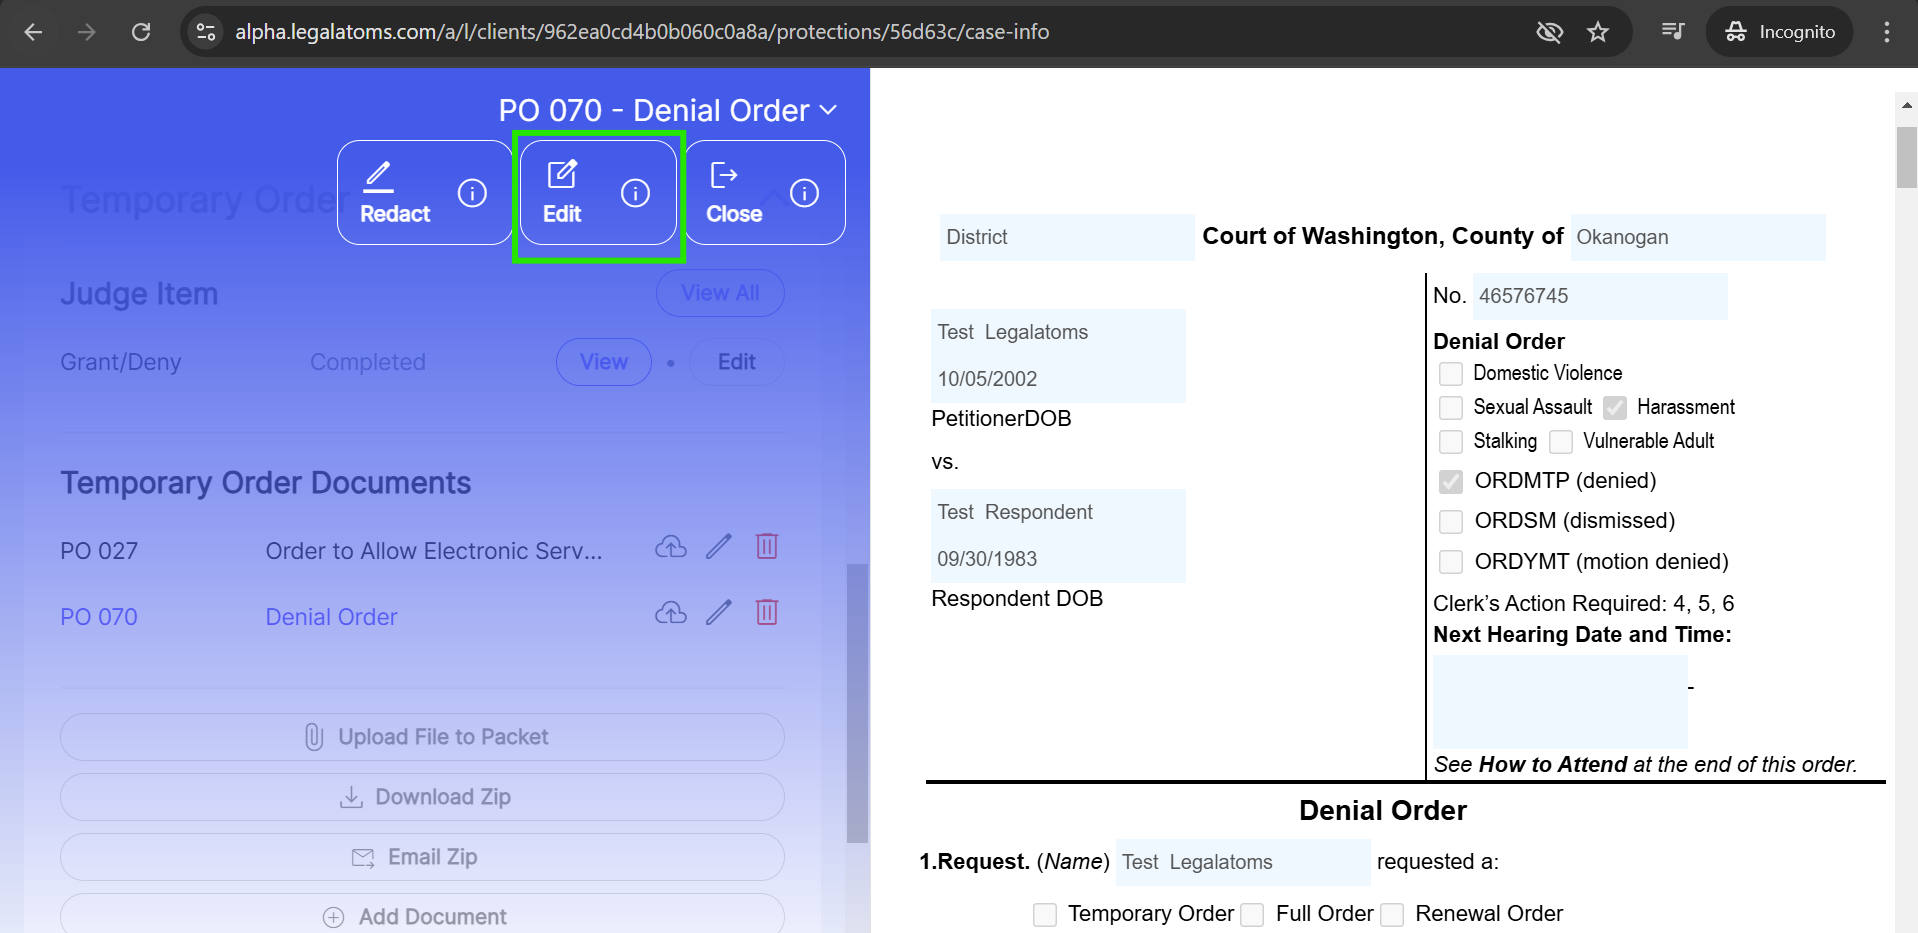The width and height of the screenshot is (1918, 933).
Task: Check the Sexual Assault checkbox
Action: pos(1451,408)
